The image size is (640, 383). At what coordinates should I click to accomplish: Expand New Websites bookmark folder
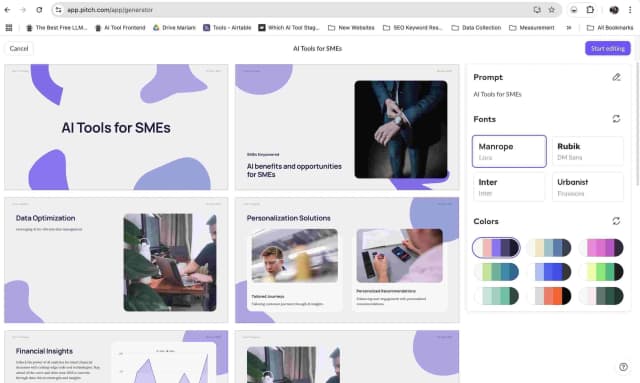tap(351, 28)
